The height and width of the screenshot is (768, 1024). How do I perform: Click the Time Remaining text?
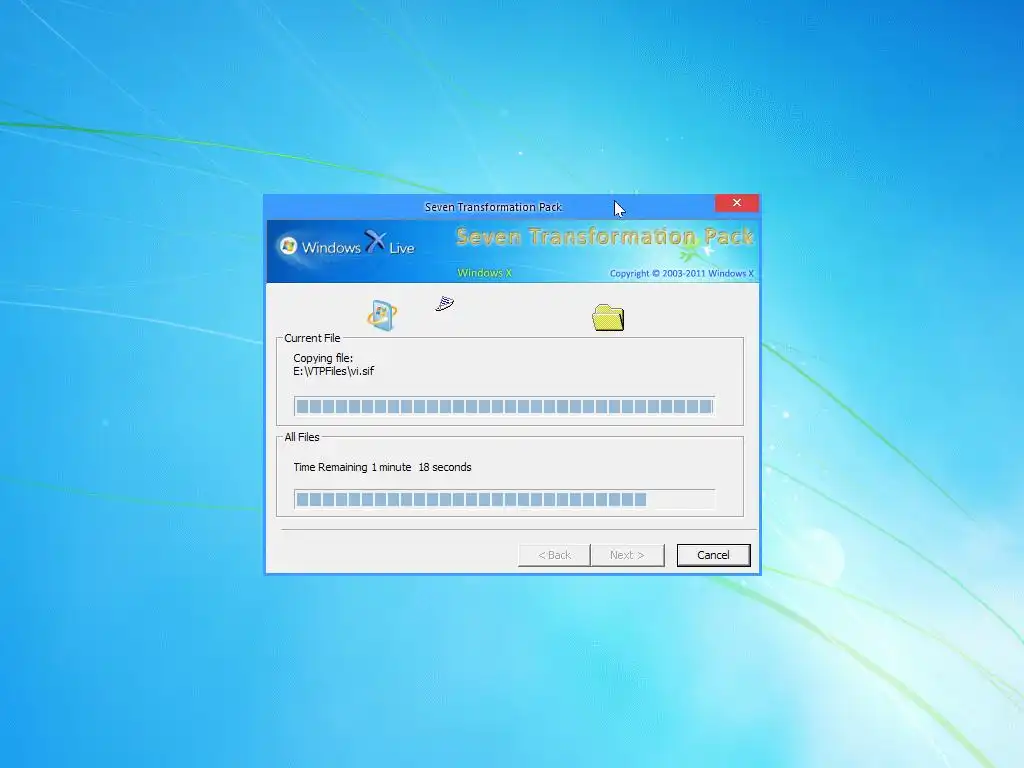pos(382,467)
